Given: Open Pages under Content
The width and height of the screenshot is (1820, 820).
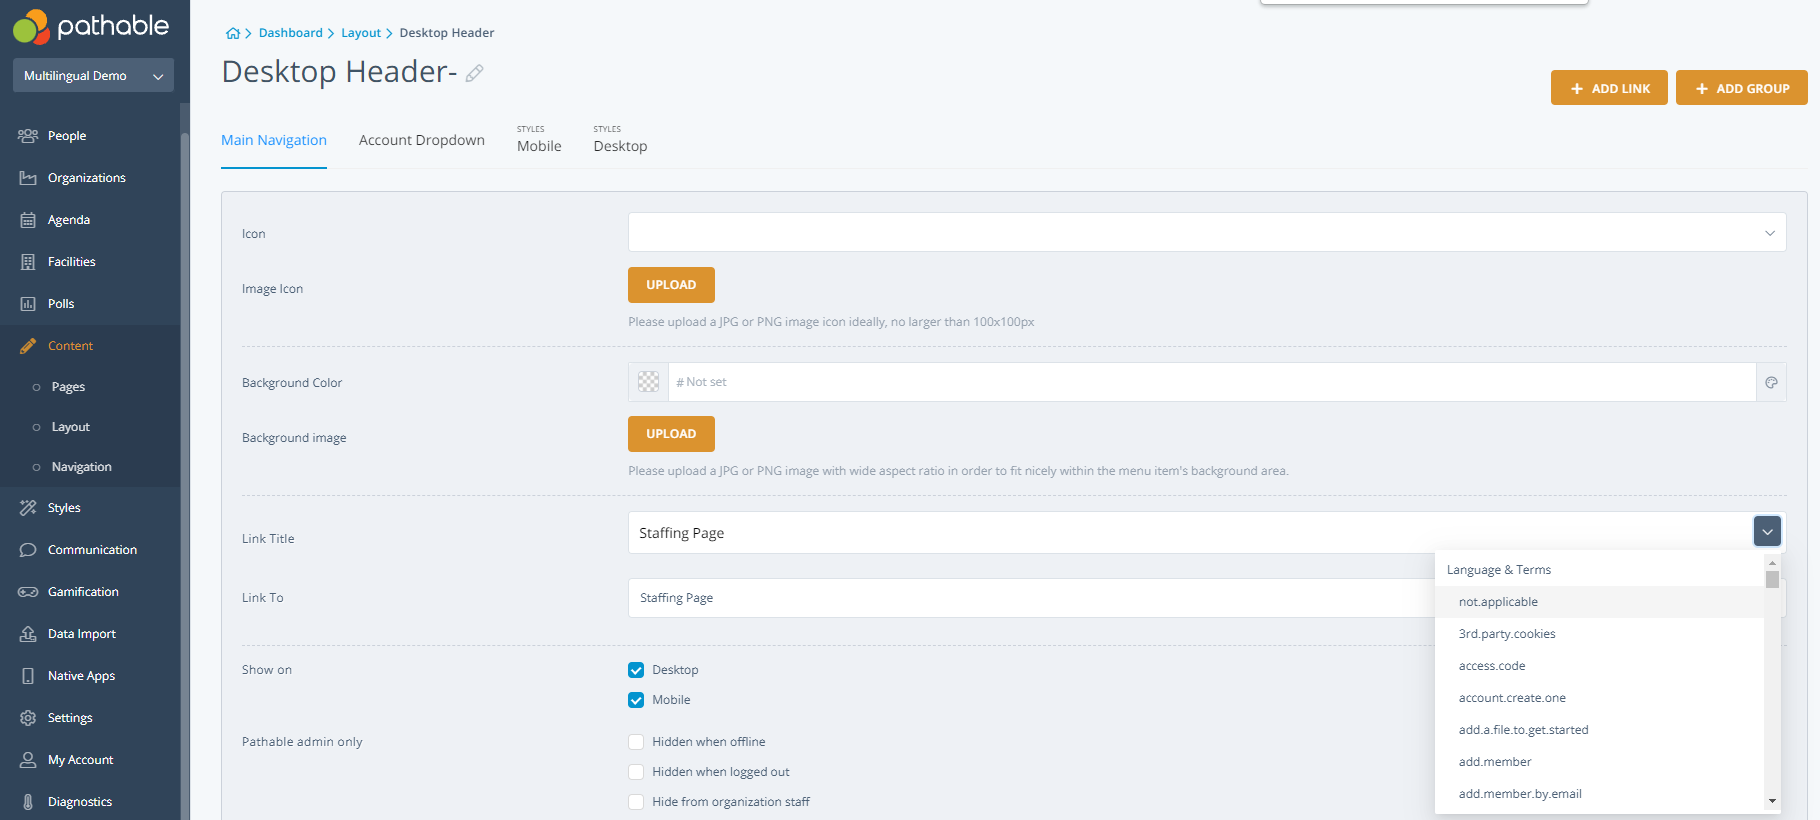Looking at the screenshot, I should (x=68, y=387).
